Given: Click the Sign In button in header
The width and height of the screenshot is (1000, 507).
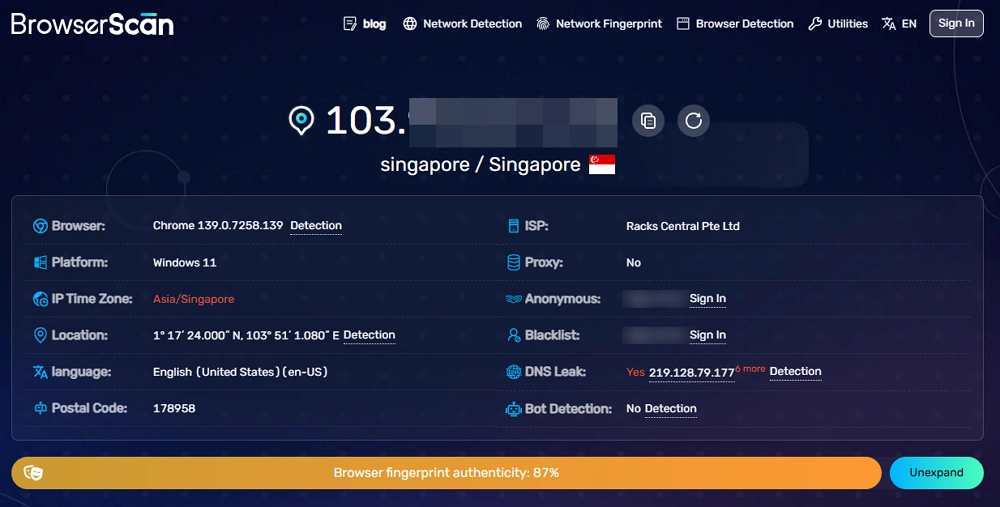Looking at the screenshot, I should click(x=956, y=24).
